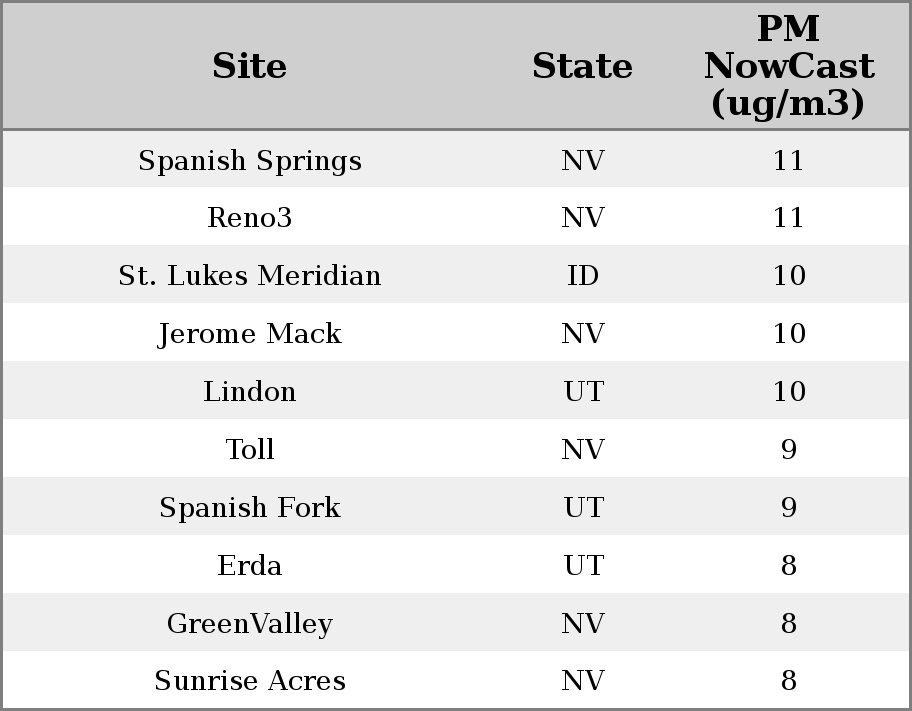The image size is (912, 711).
Task: Click the Site column header
Action: (x=250, y=66)
